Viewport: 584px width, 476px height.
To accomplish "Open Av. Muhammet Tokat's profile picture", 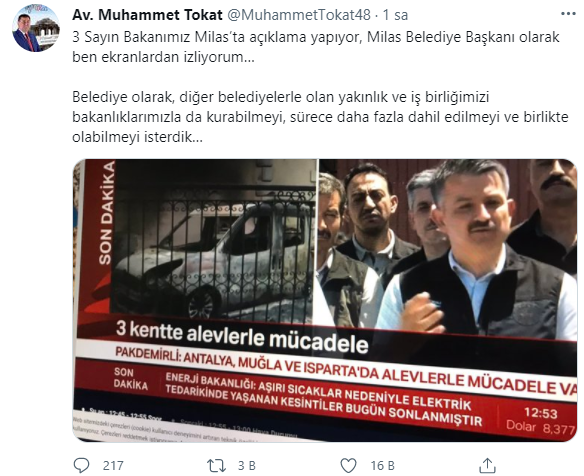I will [x=36, y=28].
